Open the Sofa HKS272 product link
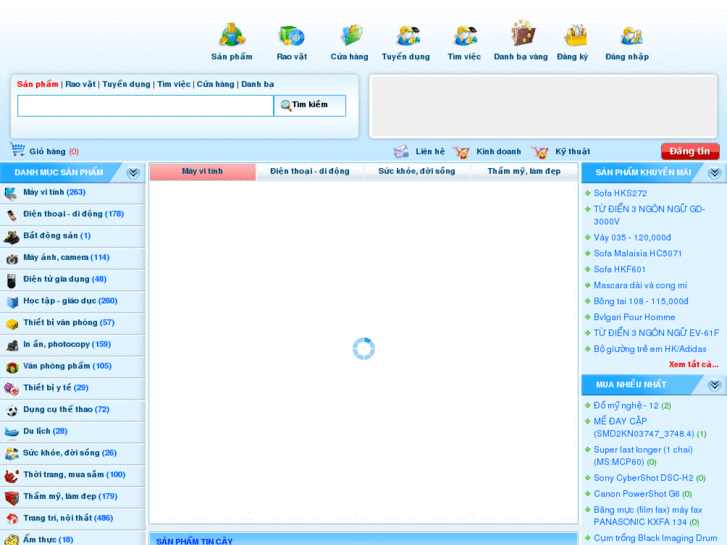 (620, 193)
